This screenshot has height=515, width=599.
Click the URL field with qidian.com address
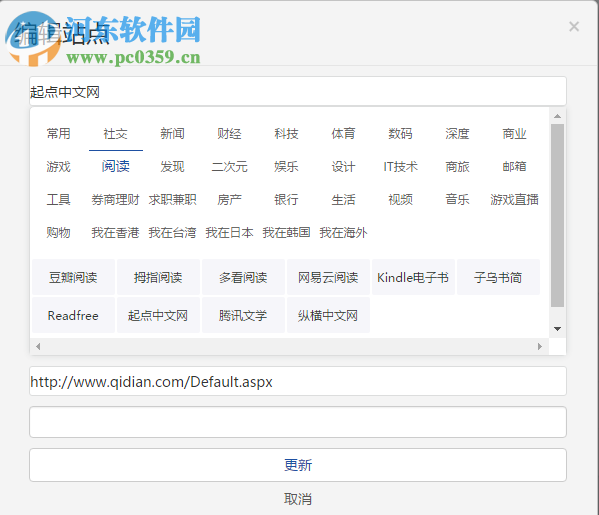click(298, 381)
